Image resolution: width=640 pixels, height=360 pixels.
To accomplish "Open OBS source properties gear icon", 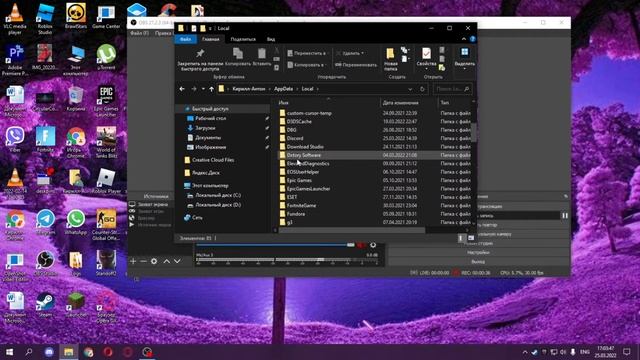I will tap(154, 261).
